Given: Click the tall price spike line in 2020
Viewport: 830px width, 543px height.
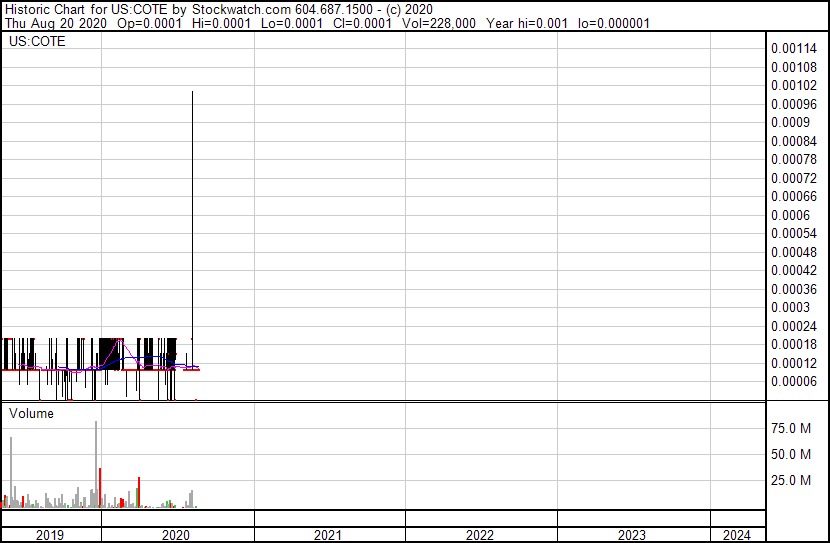Looking at the screenshot, I should point(192,200).
